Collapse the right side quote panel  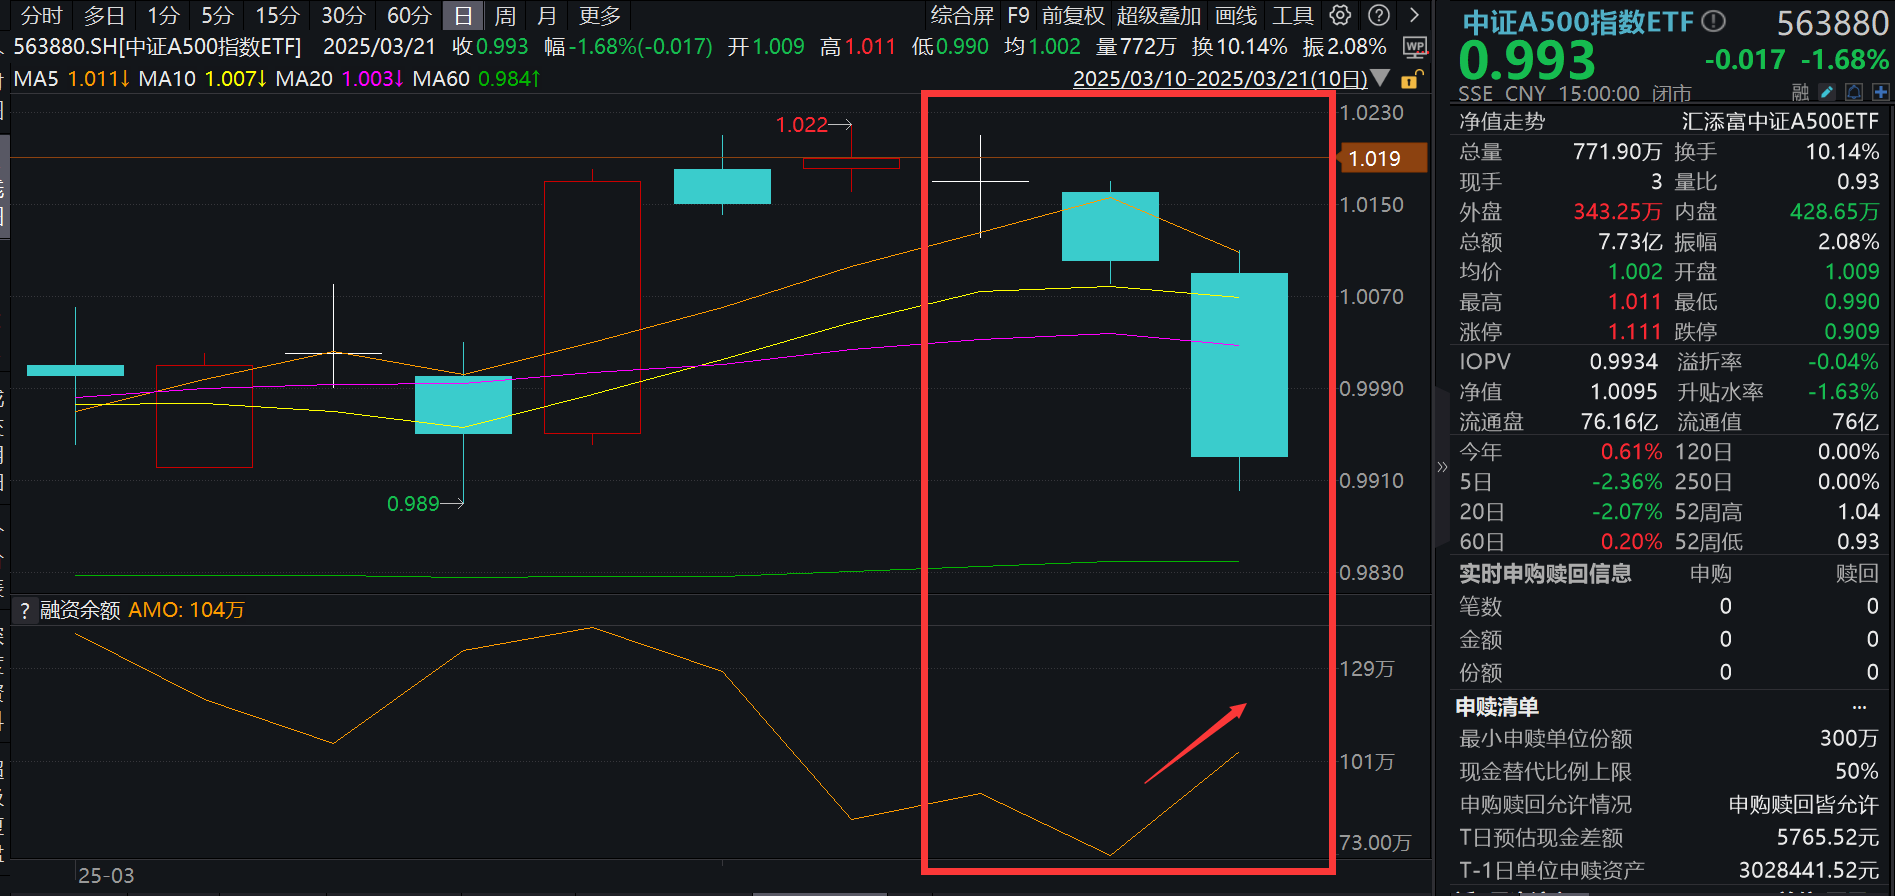coord(1441,466)
